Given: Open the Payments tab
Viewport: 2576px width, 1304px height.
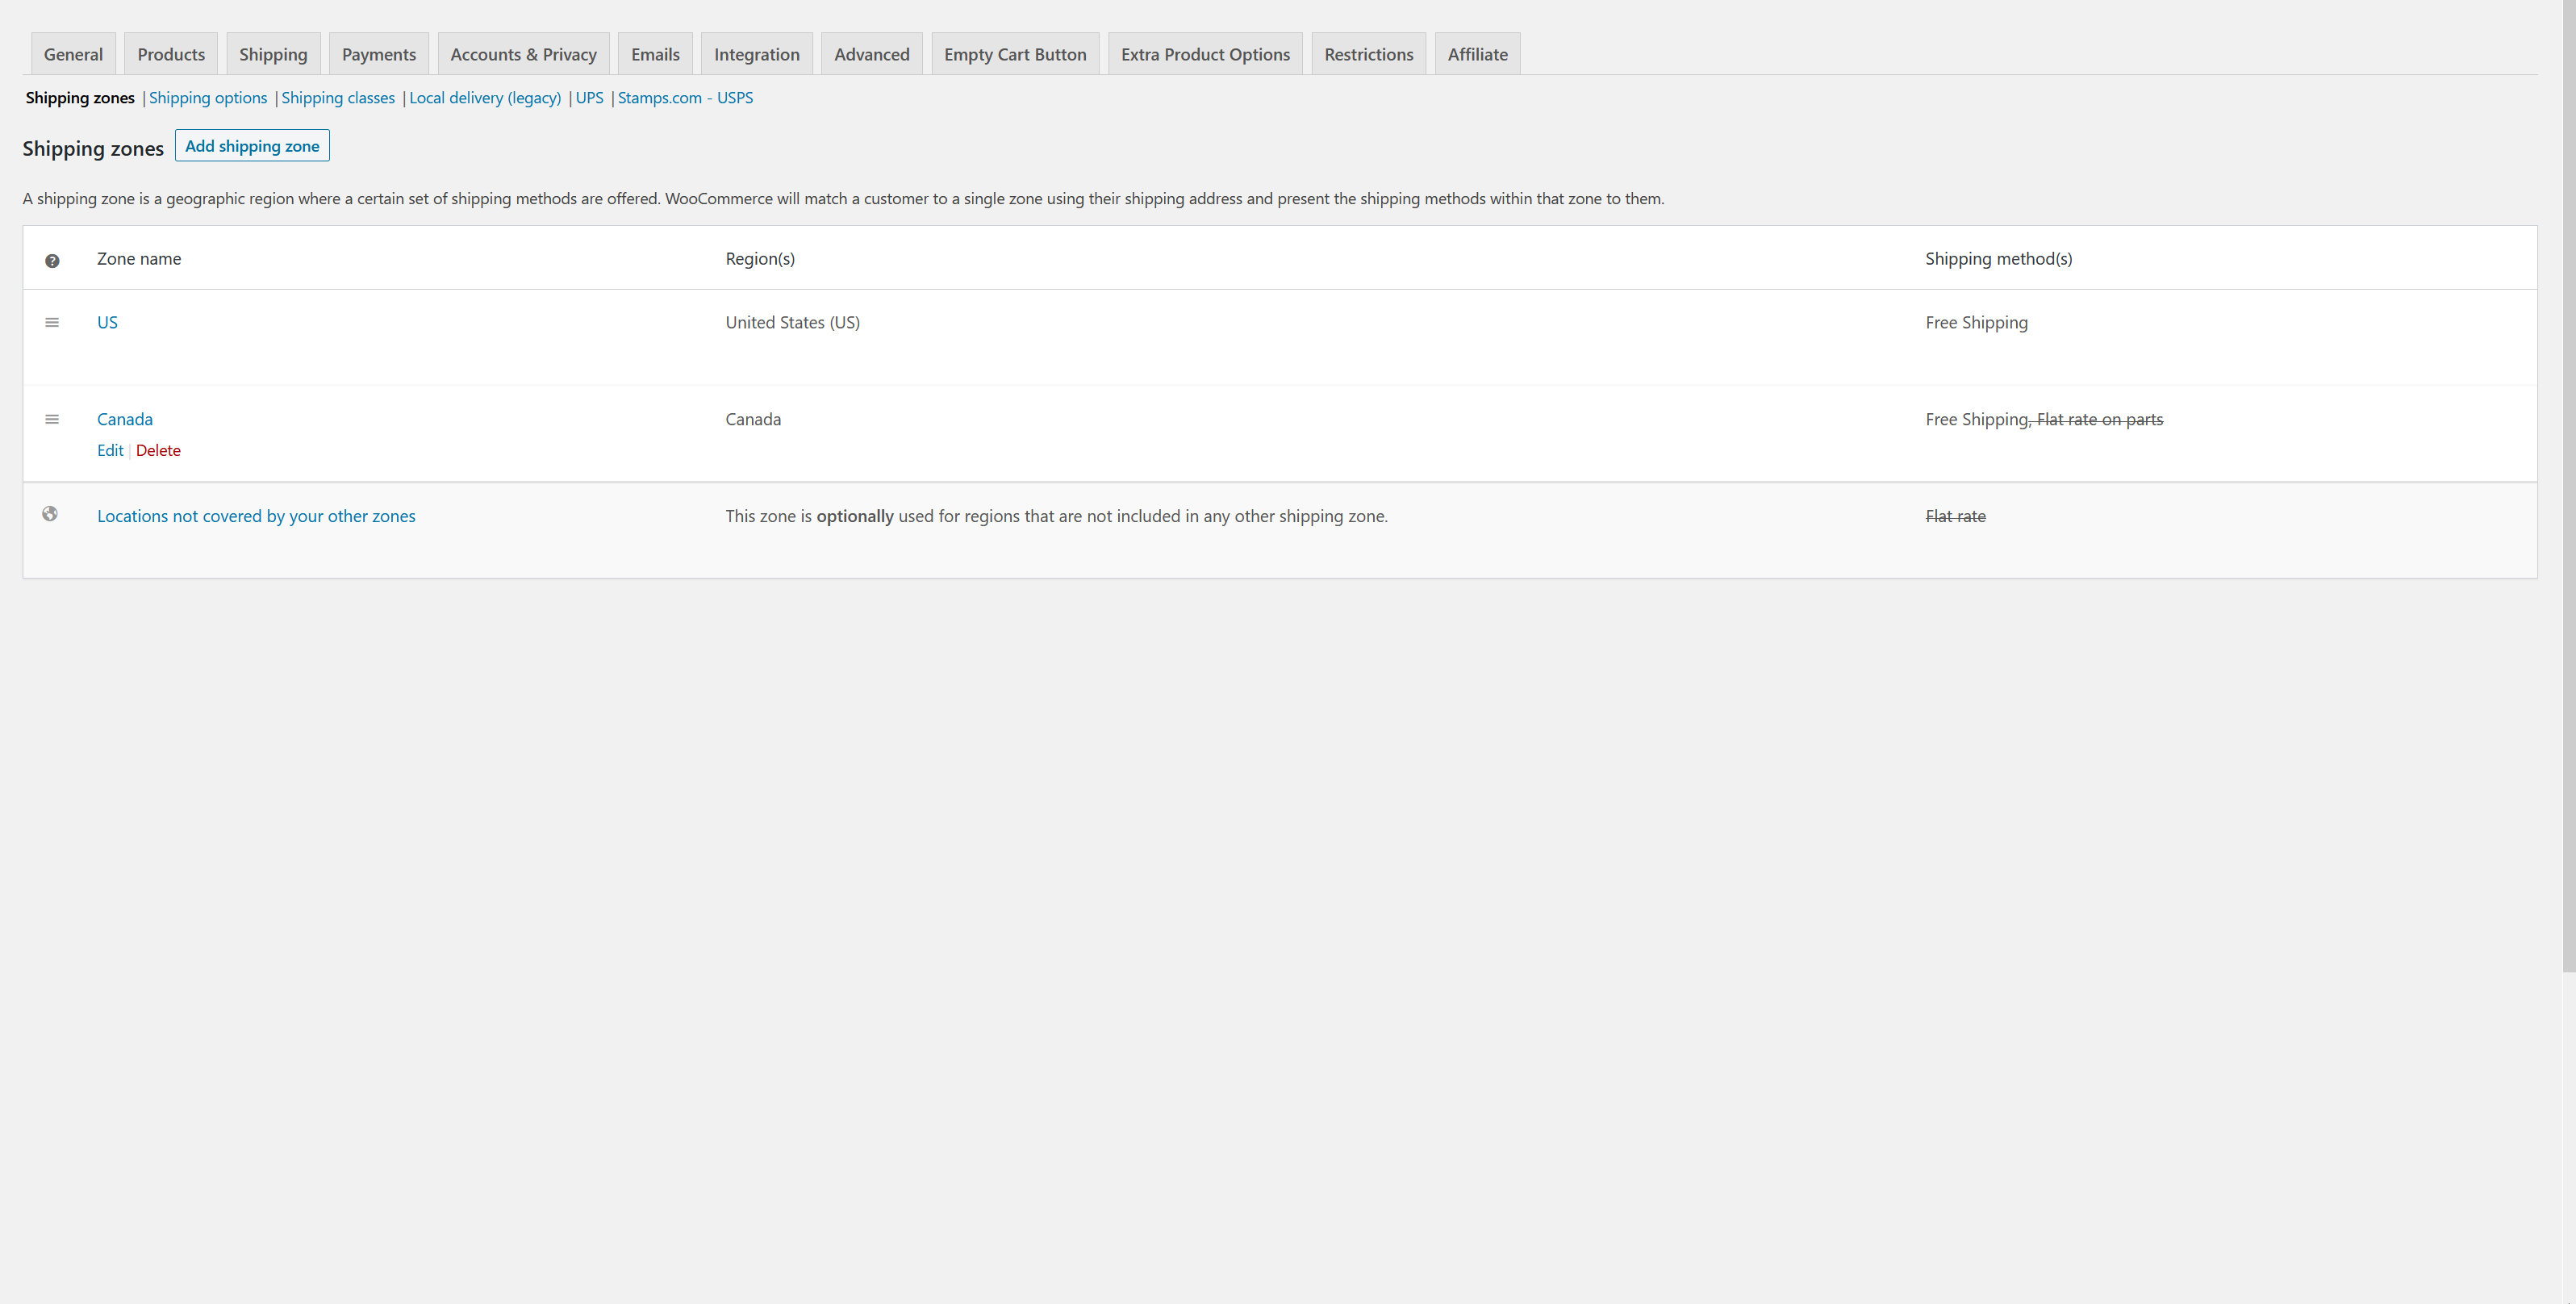Looking at the screenshot, I should pos(379,54).
